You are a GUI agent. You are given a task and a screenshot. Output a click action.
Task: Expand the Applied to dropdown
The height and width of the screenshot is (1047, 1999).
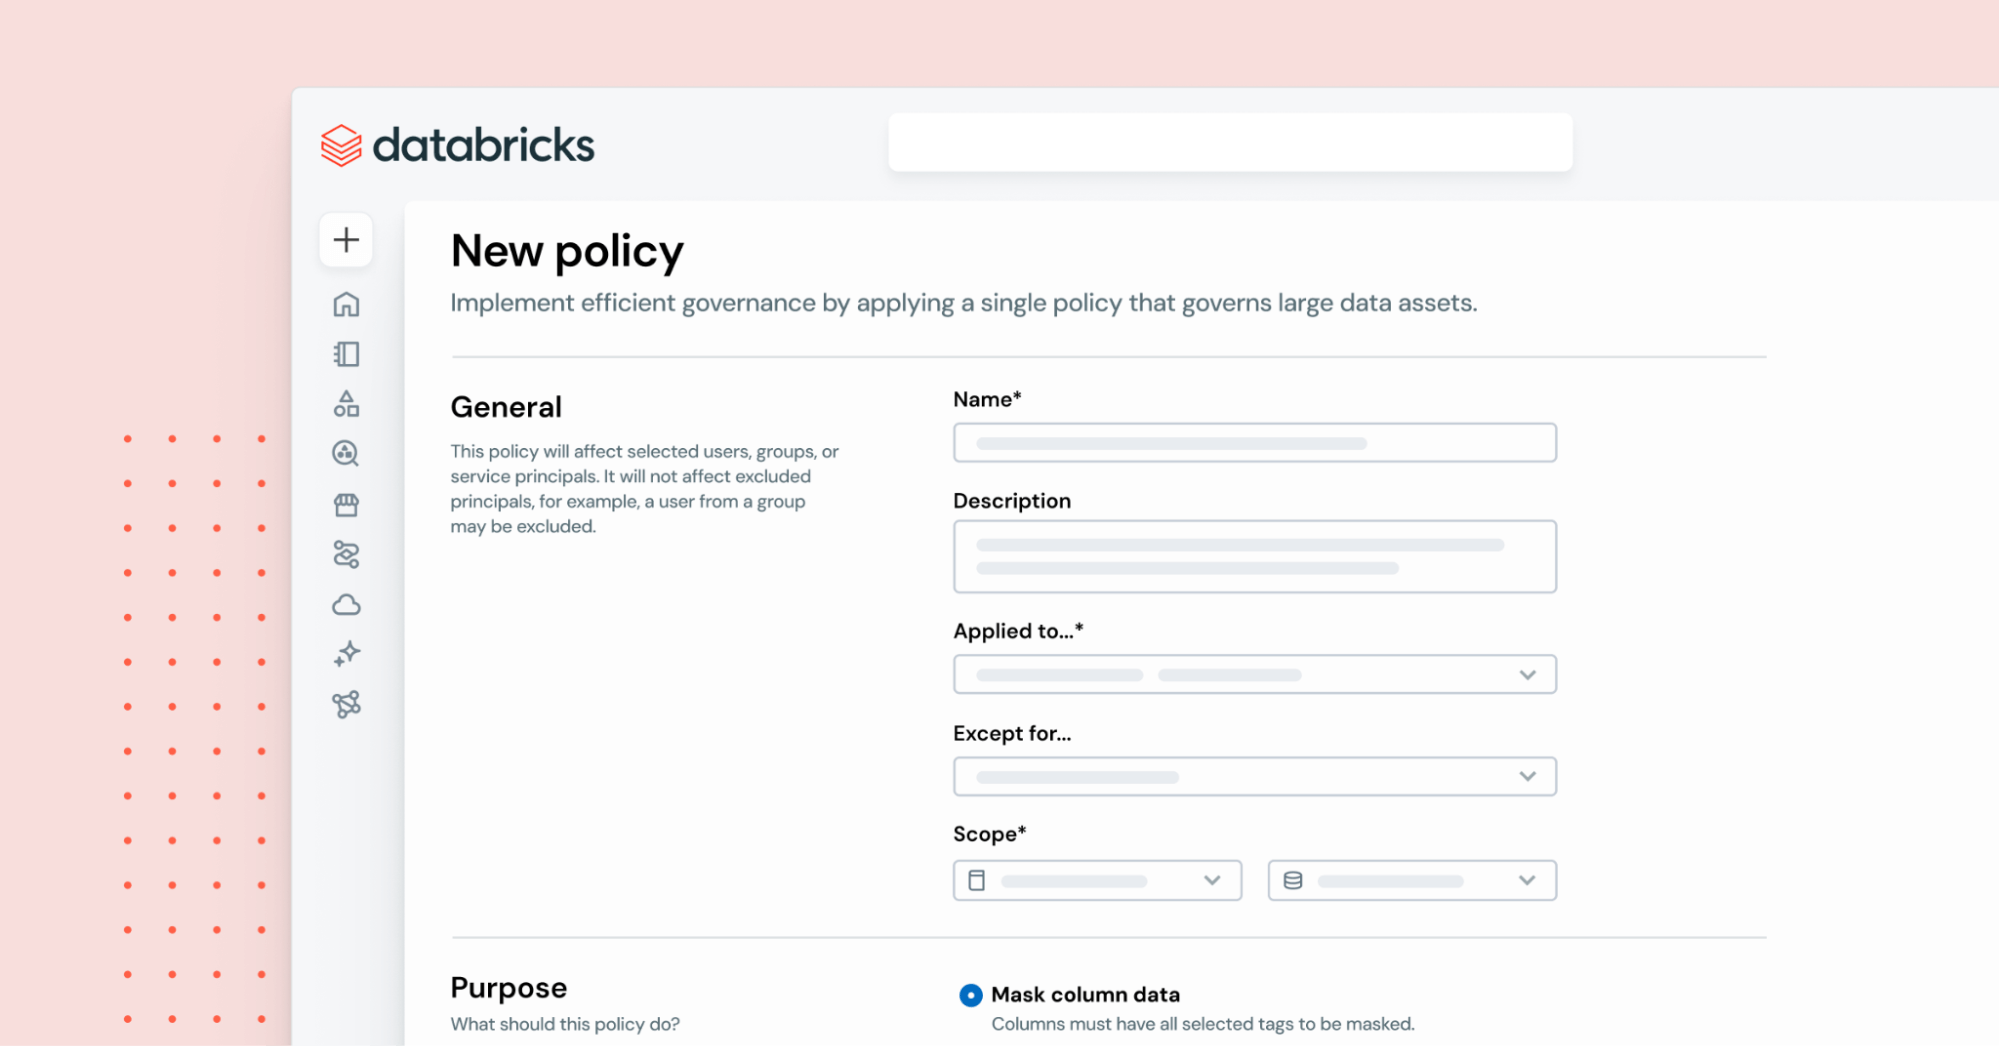(x=1254, y=675)
